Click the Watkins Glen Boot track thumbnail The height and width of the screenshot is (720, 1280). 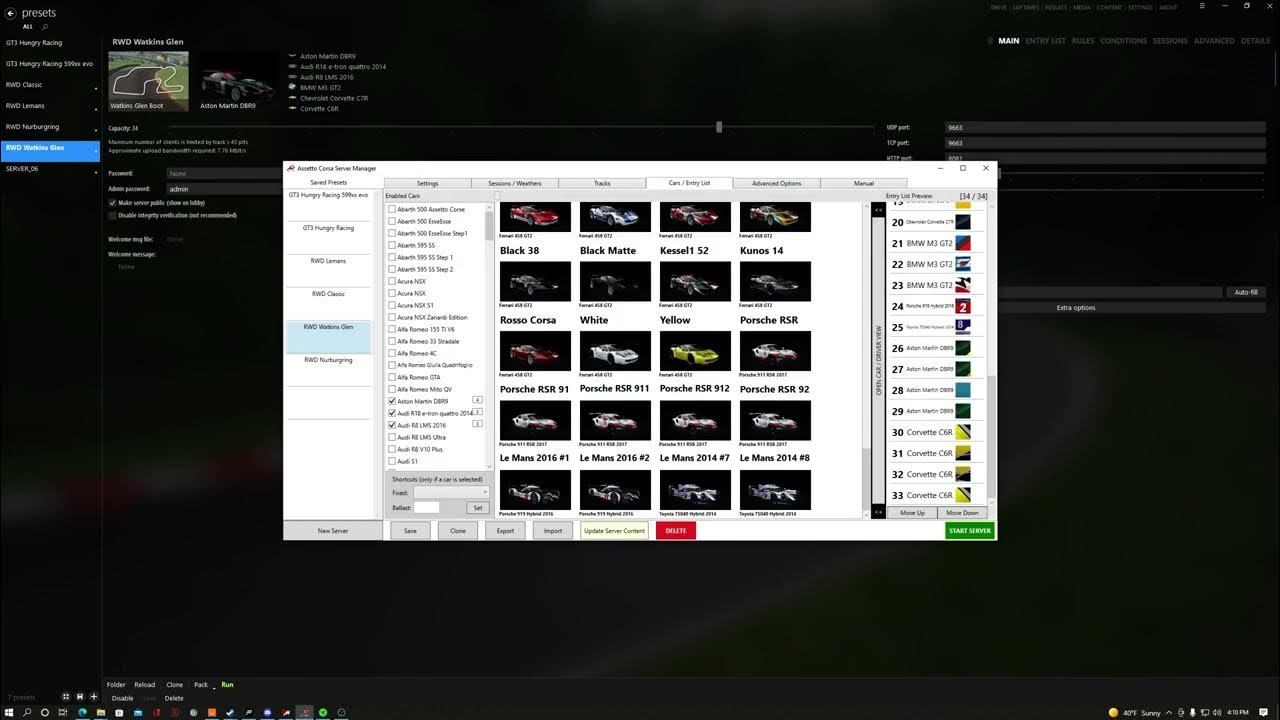click(148, 80)
